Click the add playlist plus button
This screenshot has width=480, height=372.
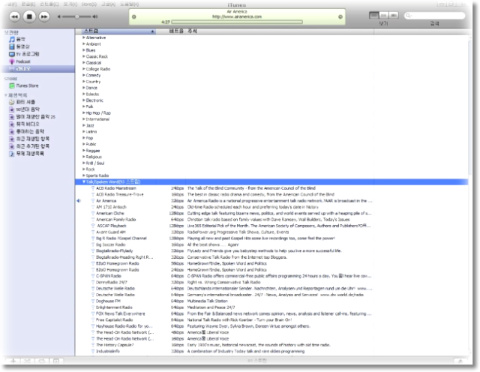[x=13, y=361]
